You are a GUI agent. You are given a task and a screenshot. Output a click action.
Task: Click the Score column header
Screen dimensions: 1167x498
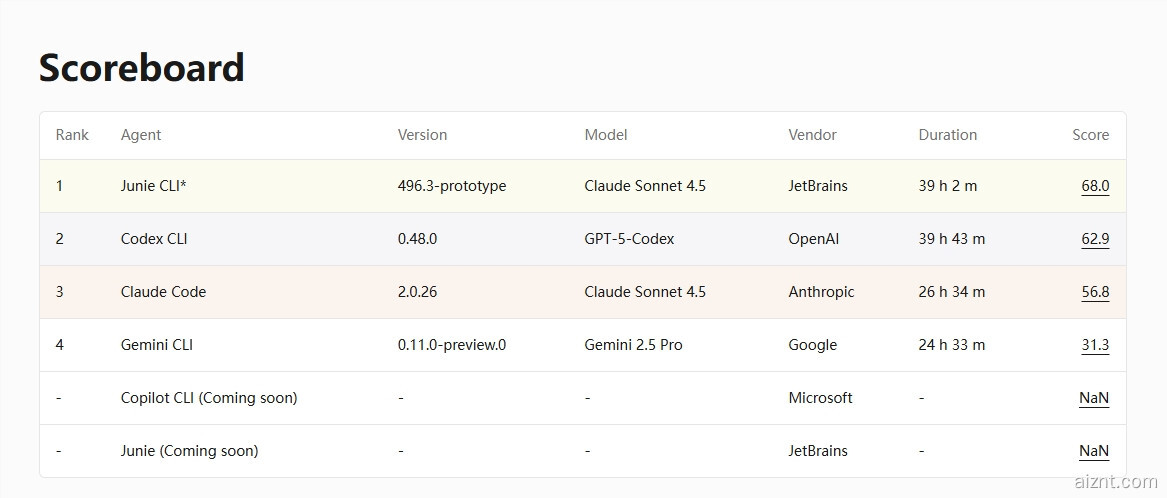click(x=1090, y=135)
